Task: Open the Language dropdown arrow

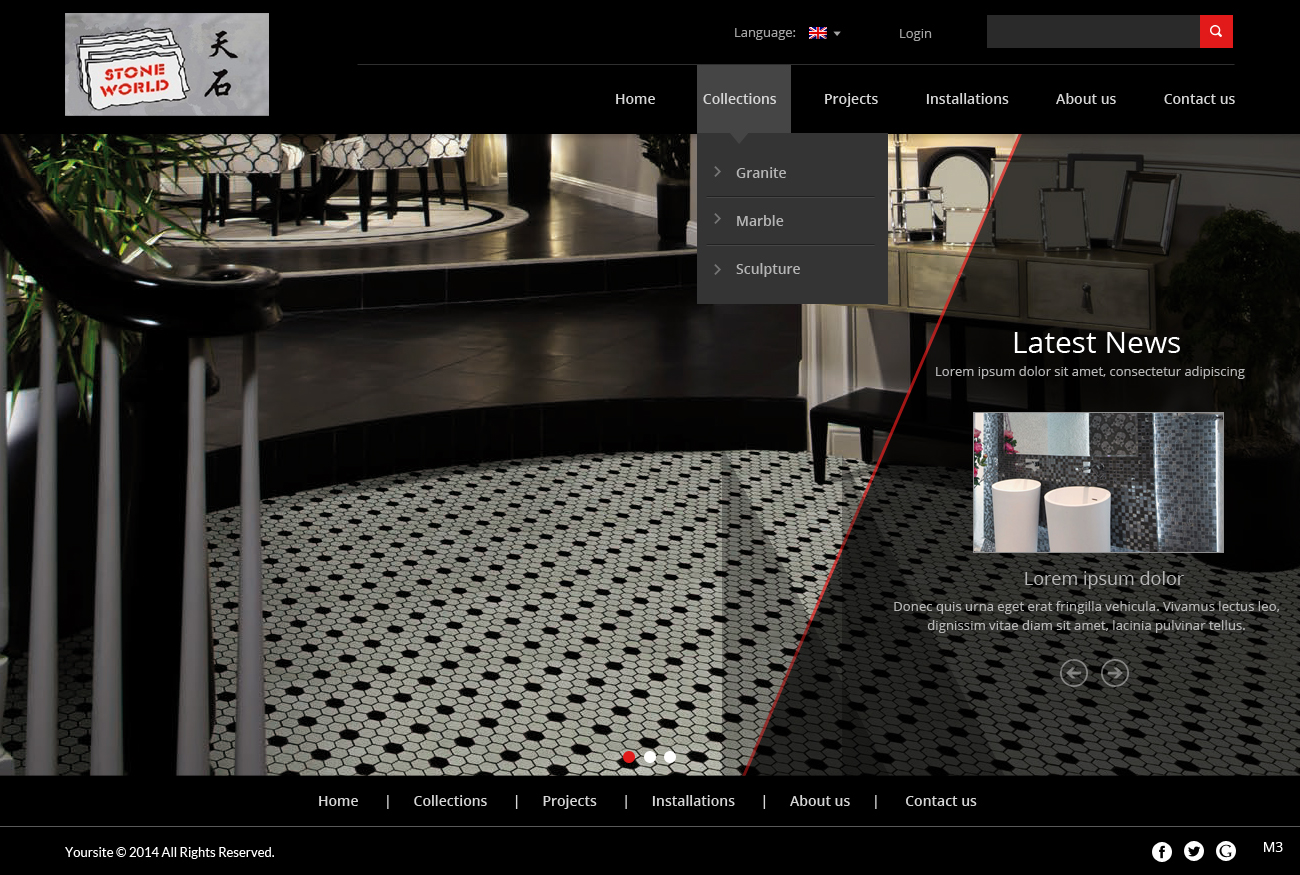Action: 837,33
